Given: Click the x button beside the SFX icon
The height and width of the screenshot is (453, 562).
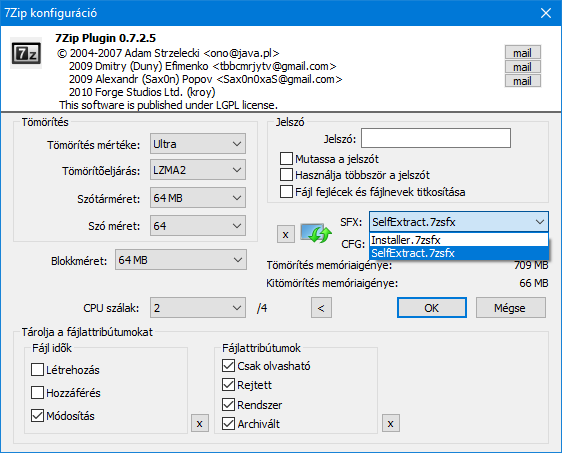Looking at the screenshot, I should [x=286, y=234].
